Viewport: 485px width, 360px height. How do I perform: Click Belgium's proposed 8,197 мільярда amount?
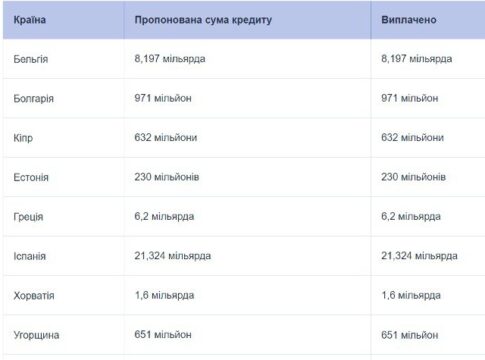coord(170,59)
